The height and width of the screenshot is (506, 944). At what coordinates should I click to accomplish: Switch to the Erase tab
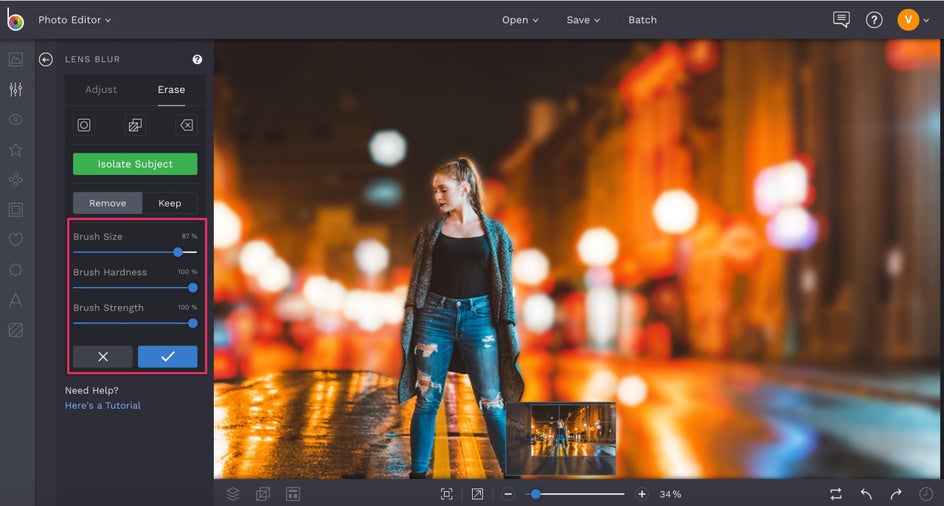click(x=171, y=90)
